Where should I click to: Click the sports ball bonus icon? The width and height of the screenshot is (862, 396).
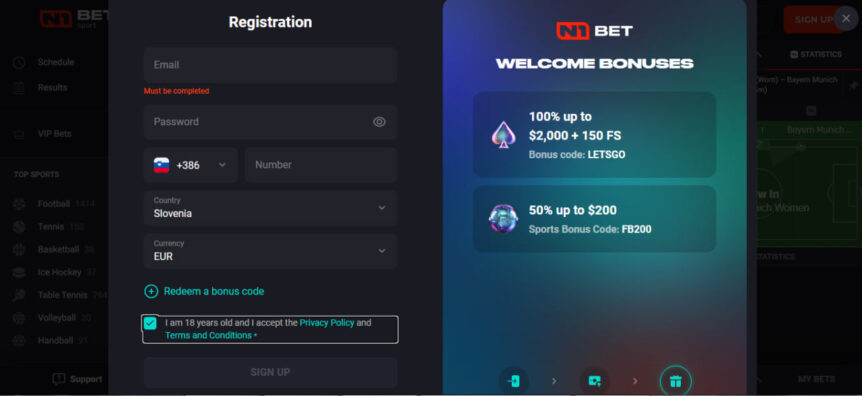pyautogui.click(x=503, y=218)
